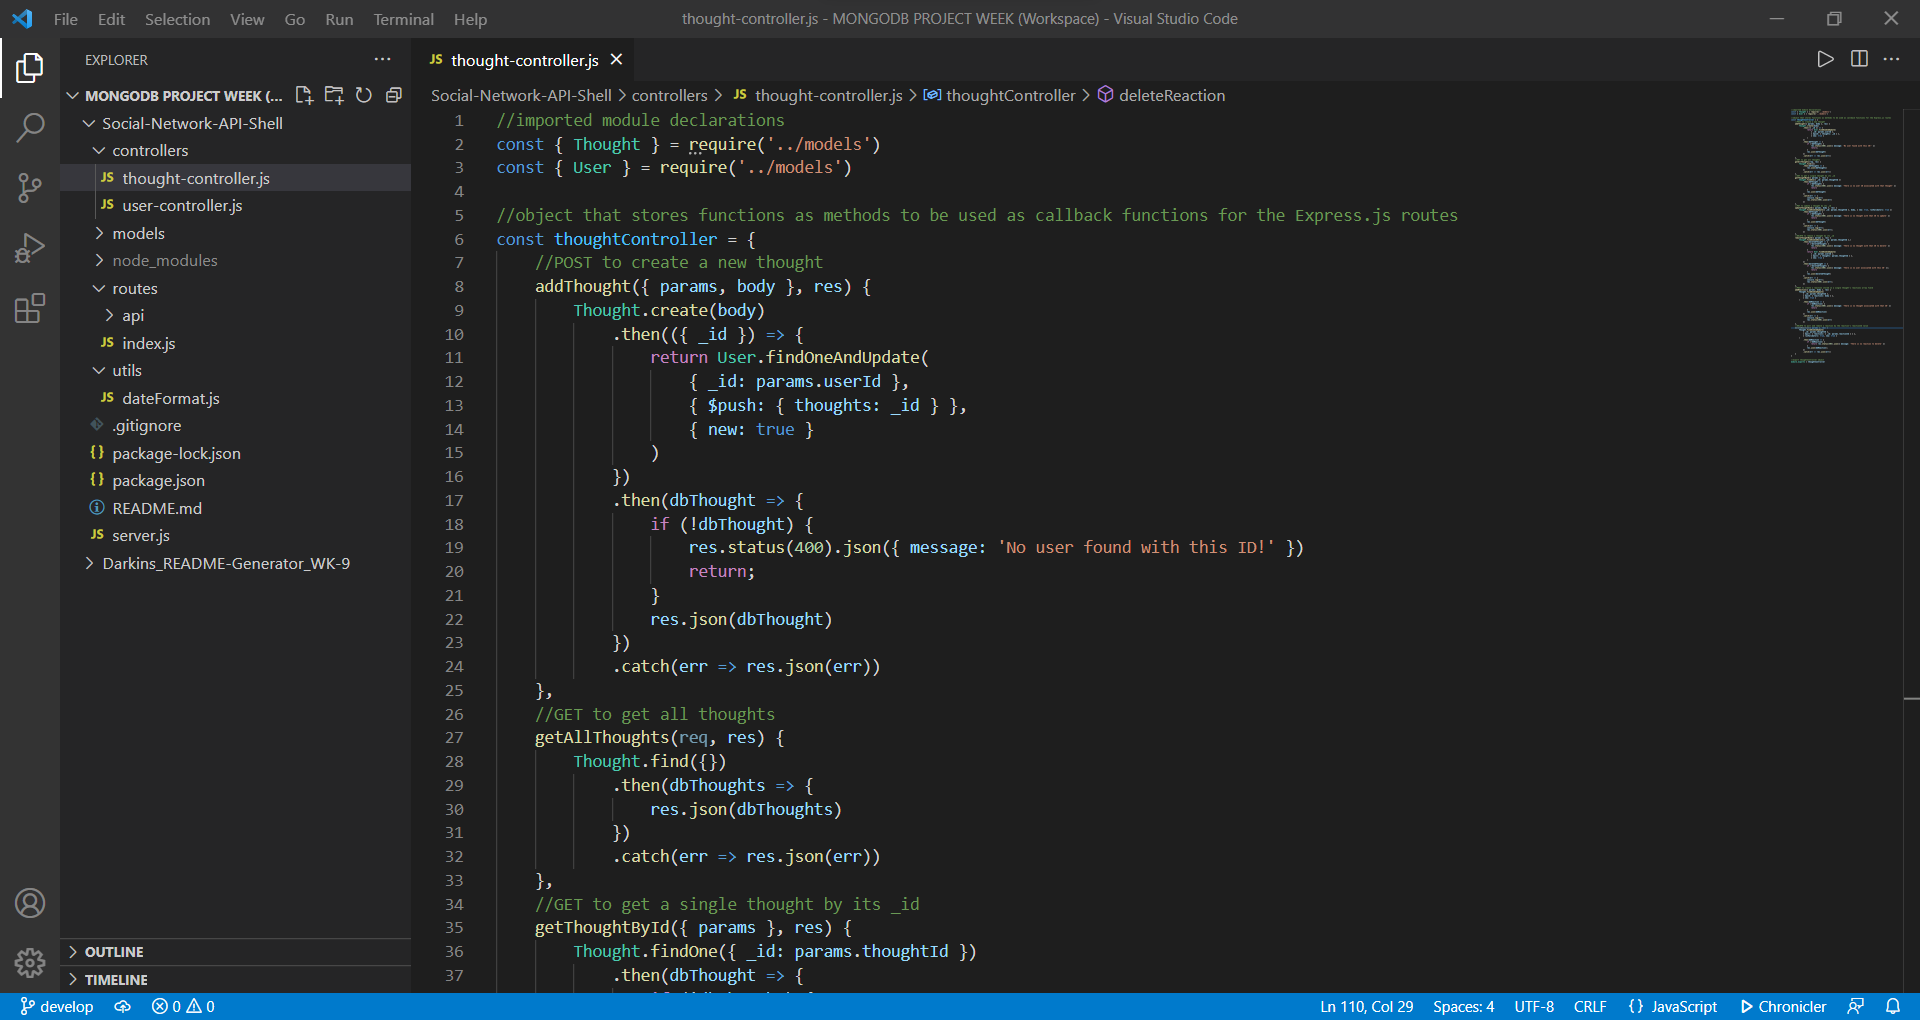The height and width of the screenshot is (1020, 1920).
Task: Open the Run menu
Action: point(339,19)
